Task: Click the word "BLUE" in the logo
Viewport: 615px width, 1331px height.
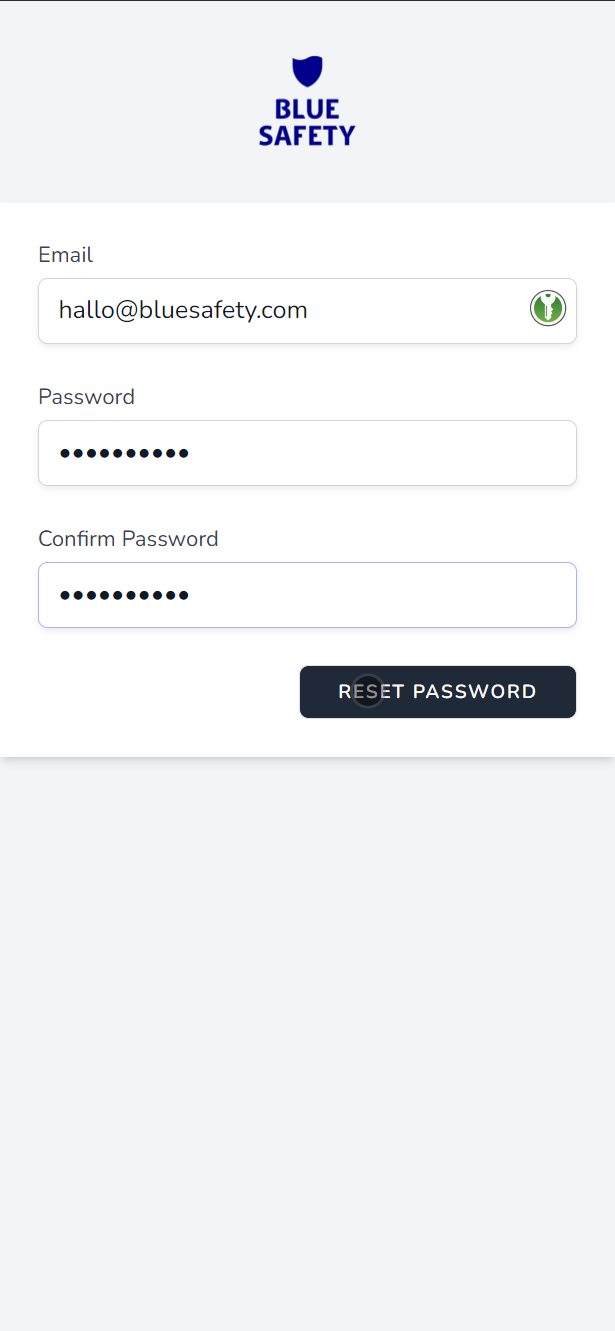Action: [307, 109]
